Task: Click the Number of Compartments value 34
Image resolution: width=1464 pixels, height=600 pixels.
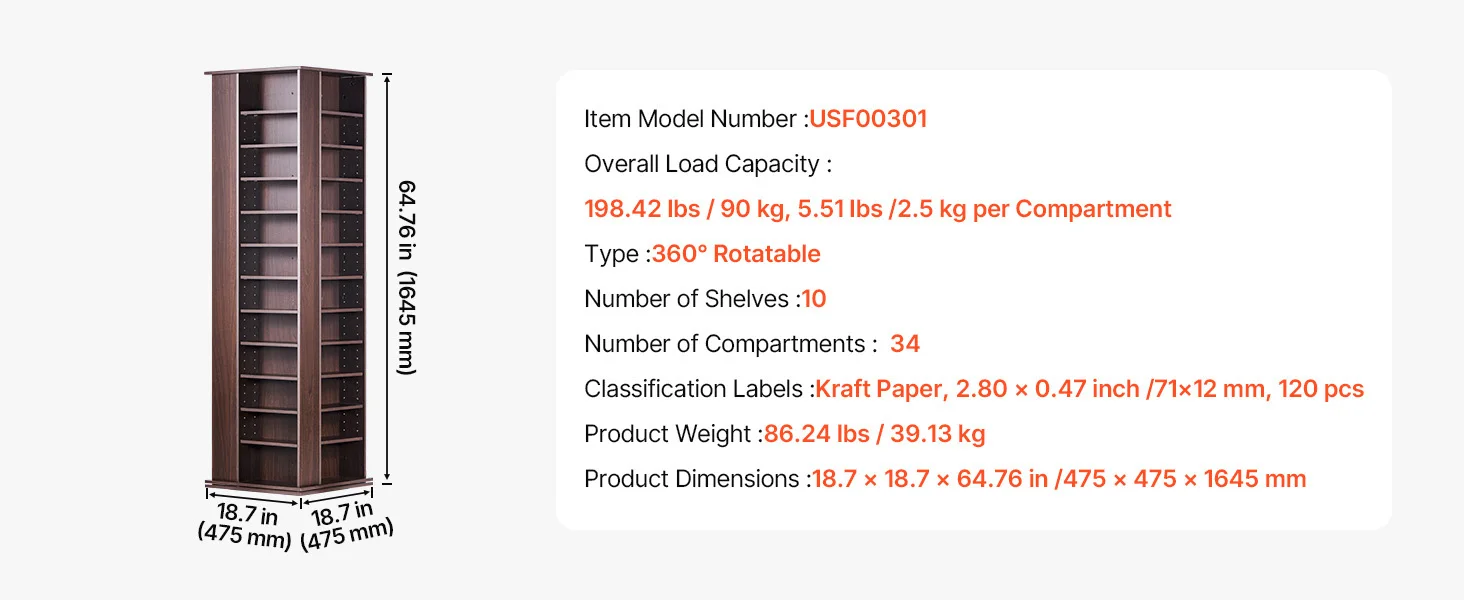Action: [905, 344]
